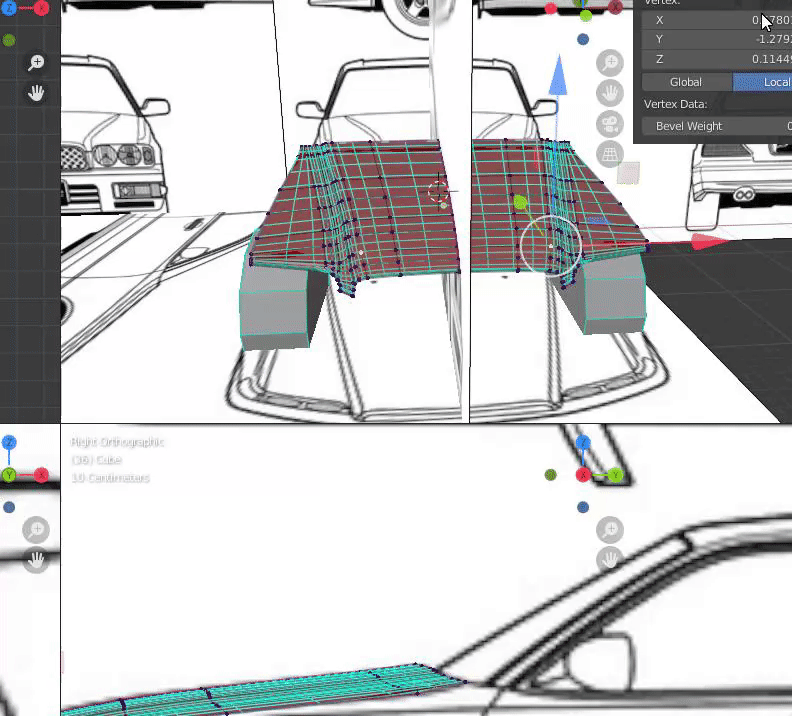
Task: Click green negative-Y dot in top-left strip gizmo
Action: click(9, 40)
